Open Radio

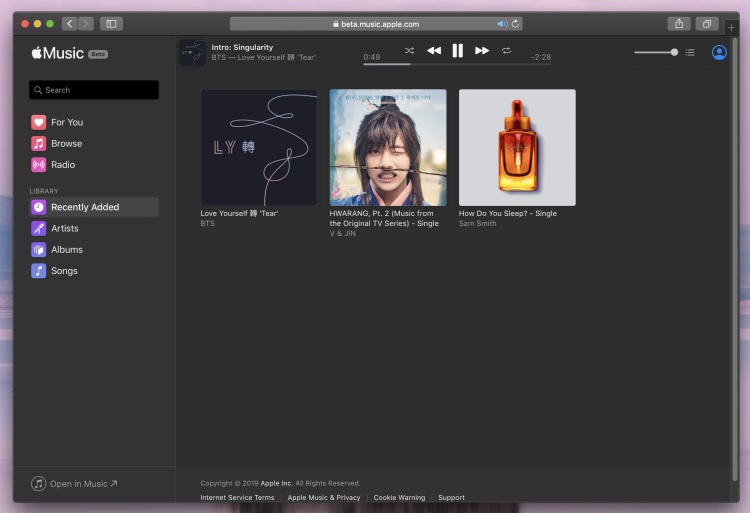point(94,164)
